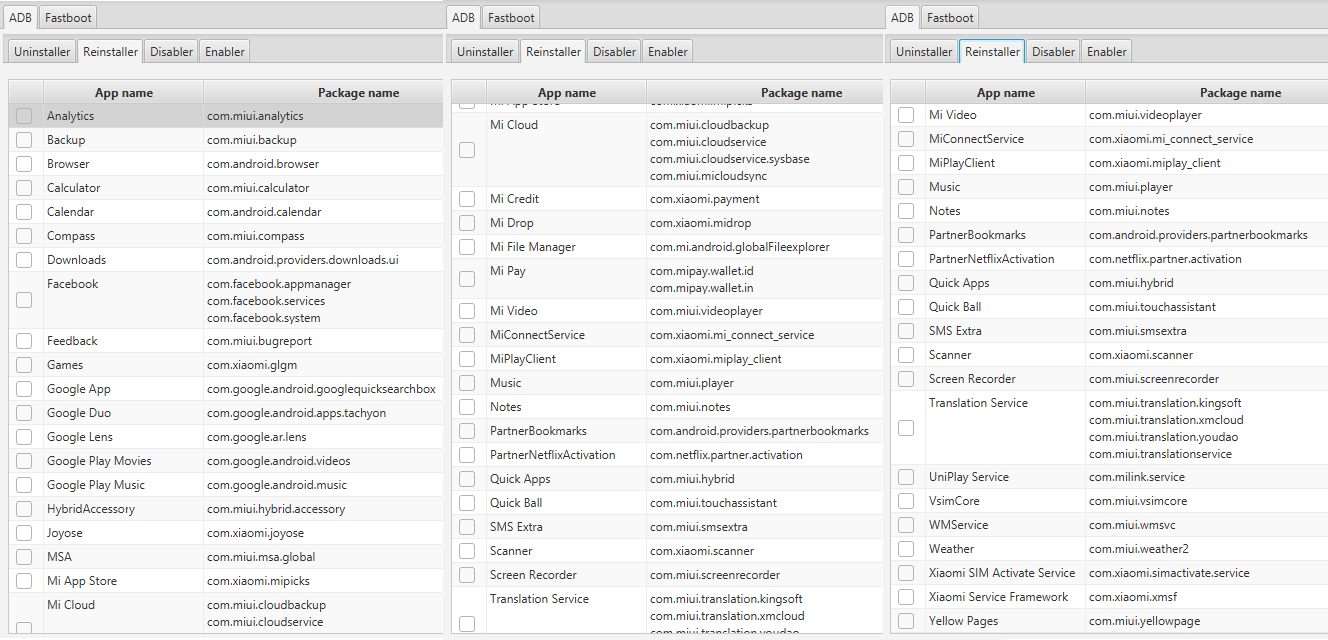Mark the MSA checkbox

point(24,557)
